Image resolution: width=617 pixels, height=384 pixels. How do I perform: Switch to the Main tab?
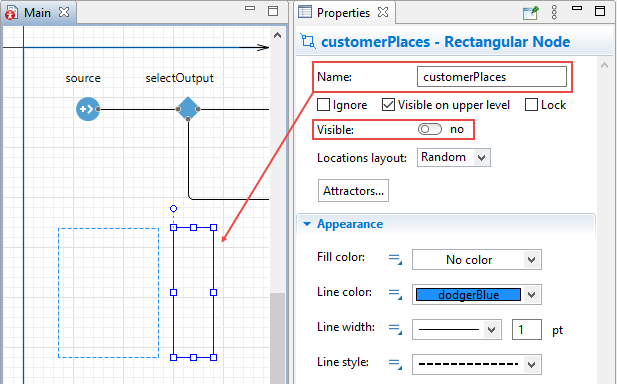coord(37,13)
